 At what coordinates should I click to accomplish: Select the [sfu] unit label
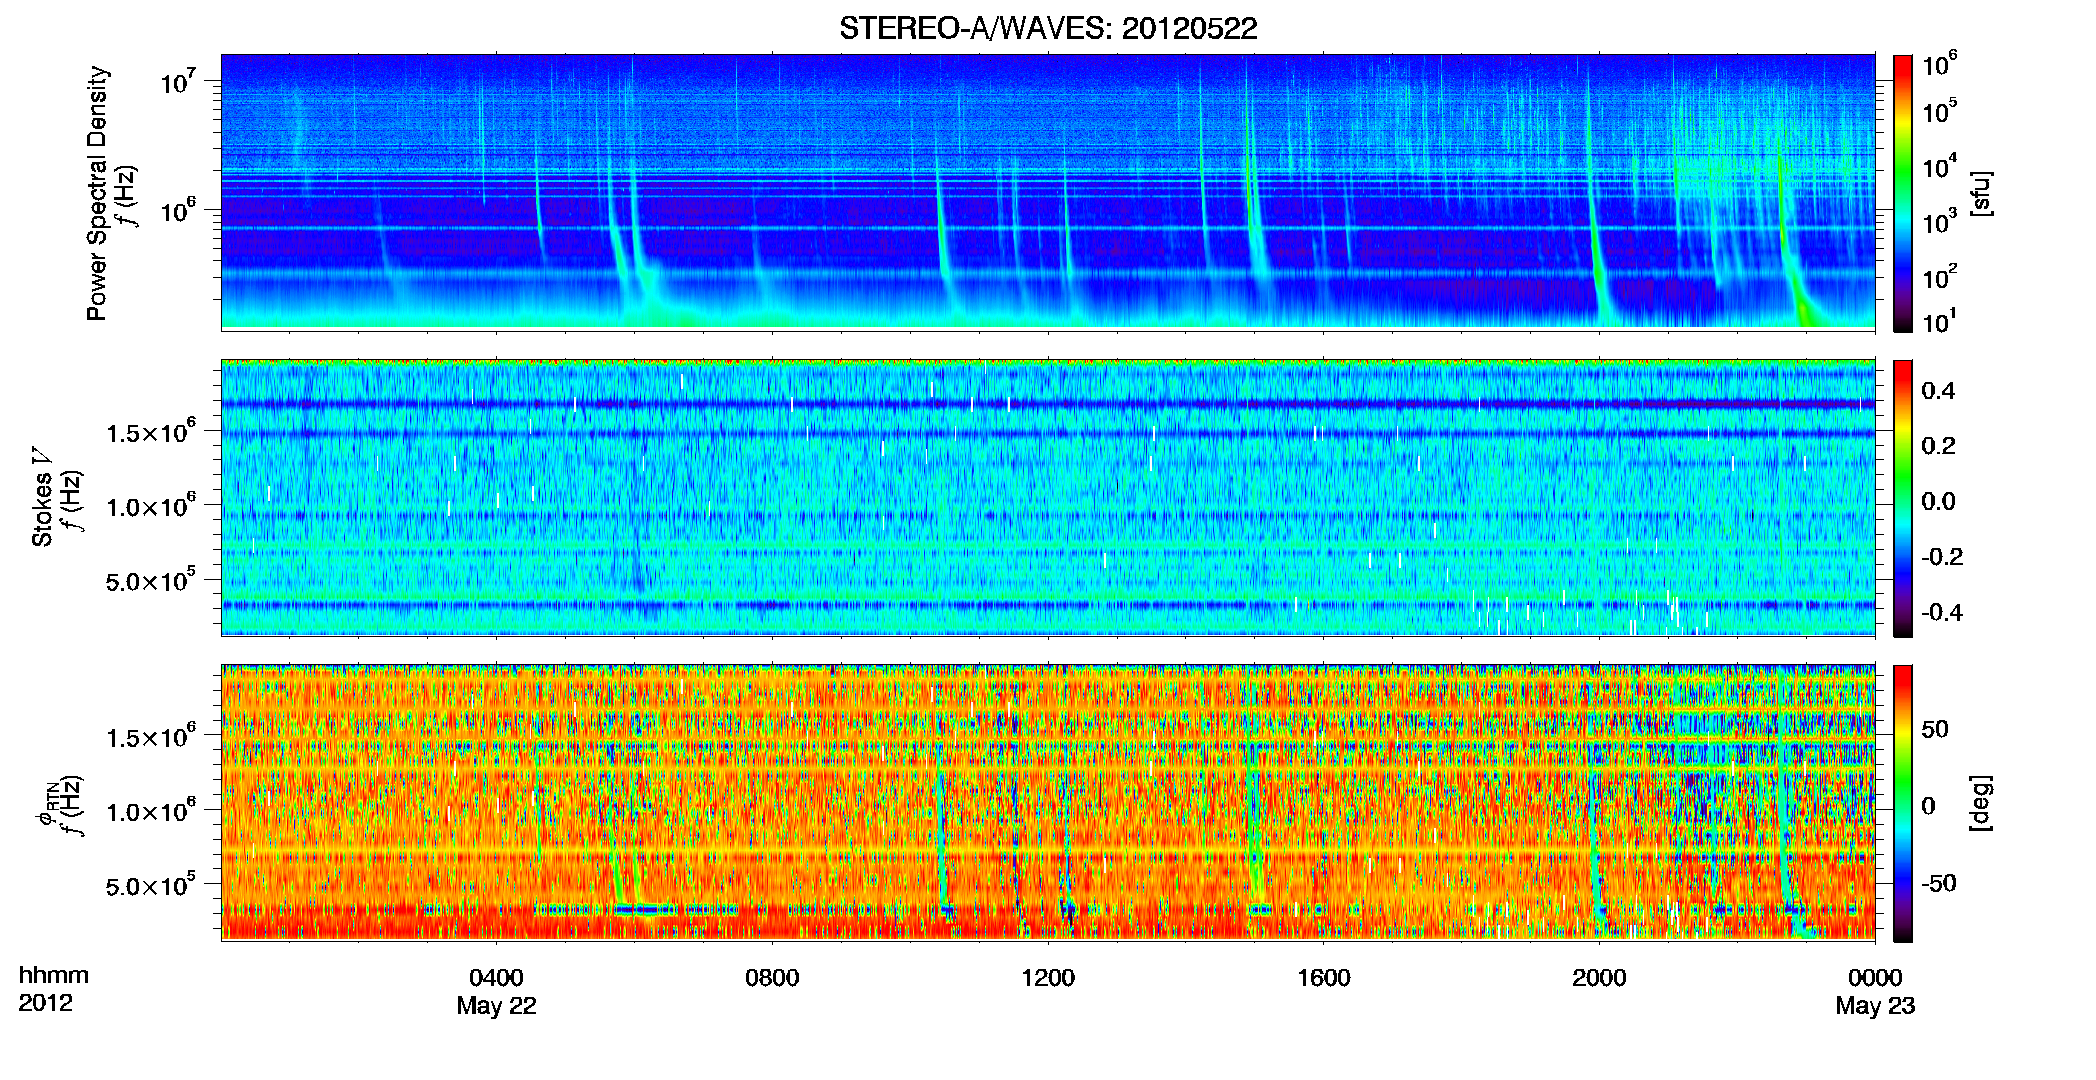[1981, 193]
